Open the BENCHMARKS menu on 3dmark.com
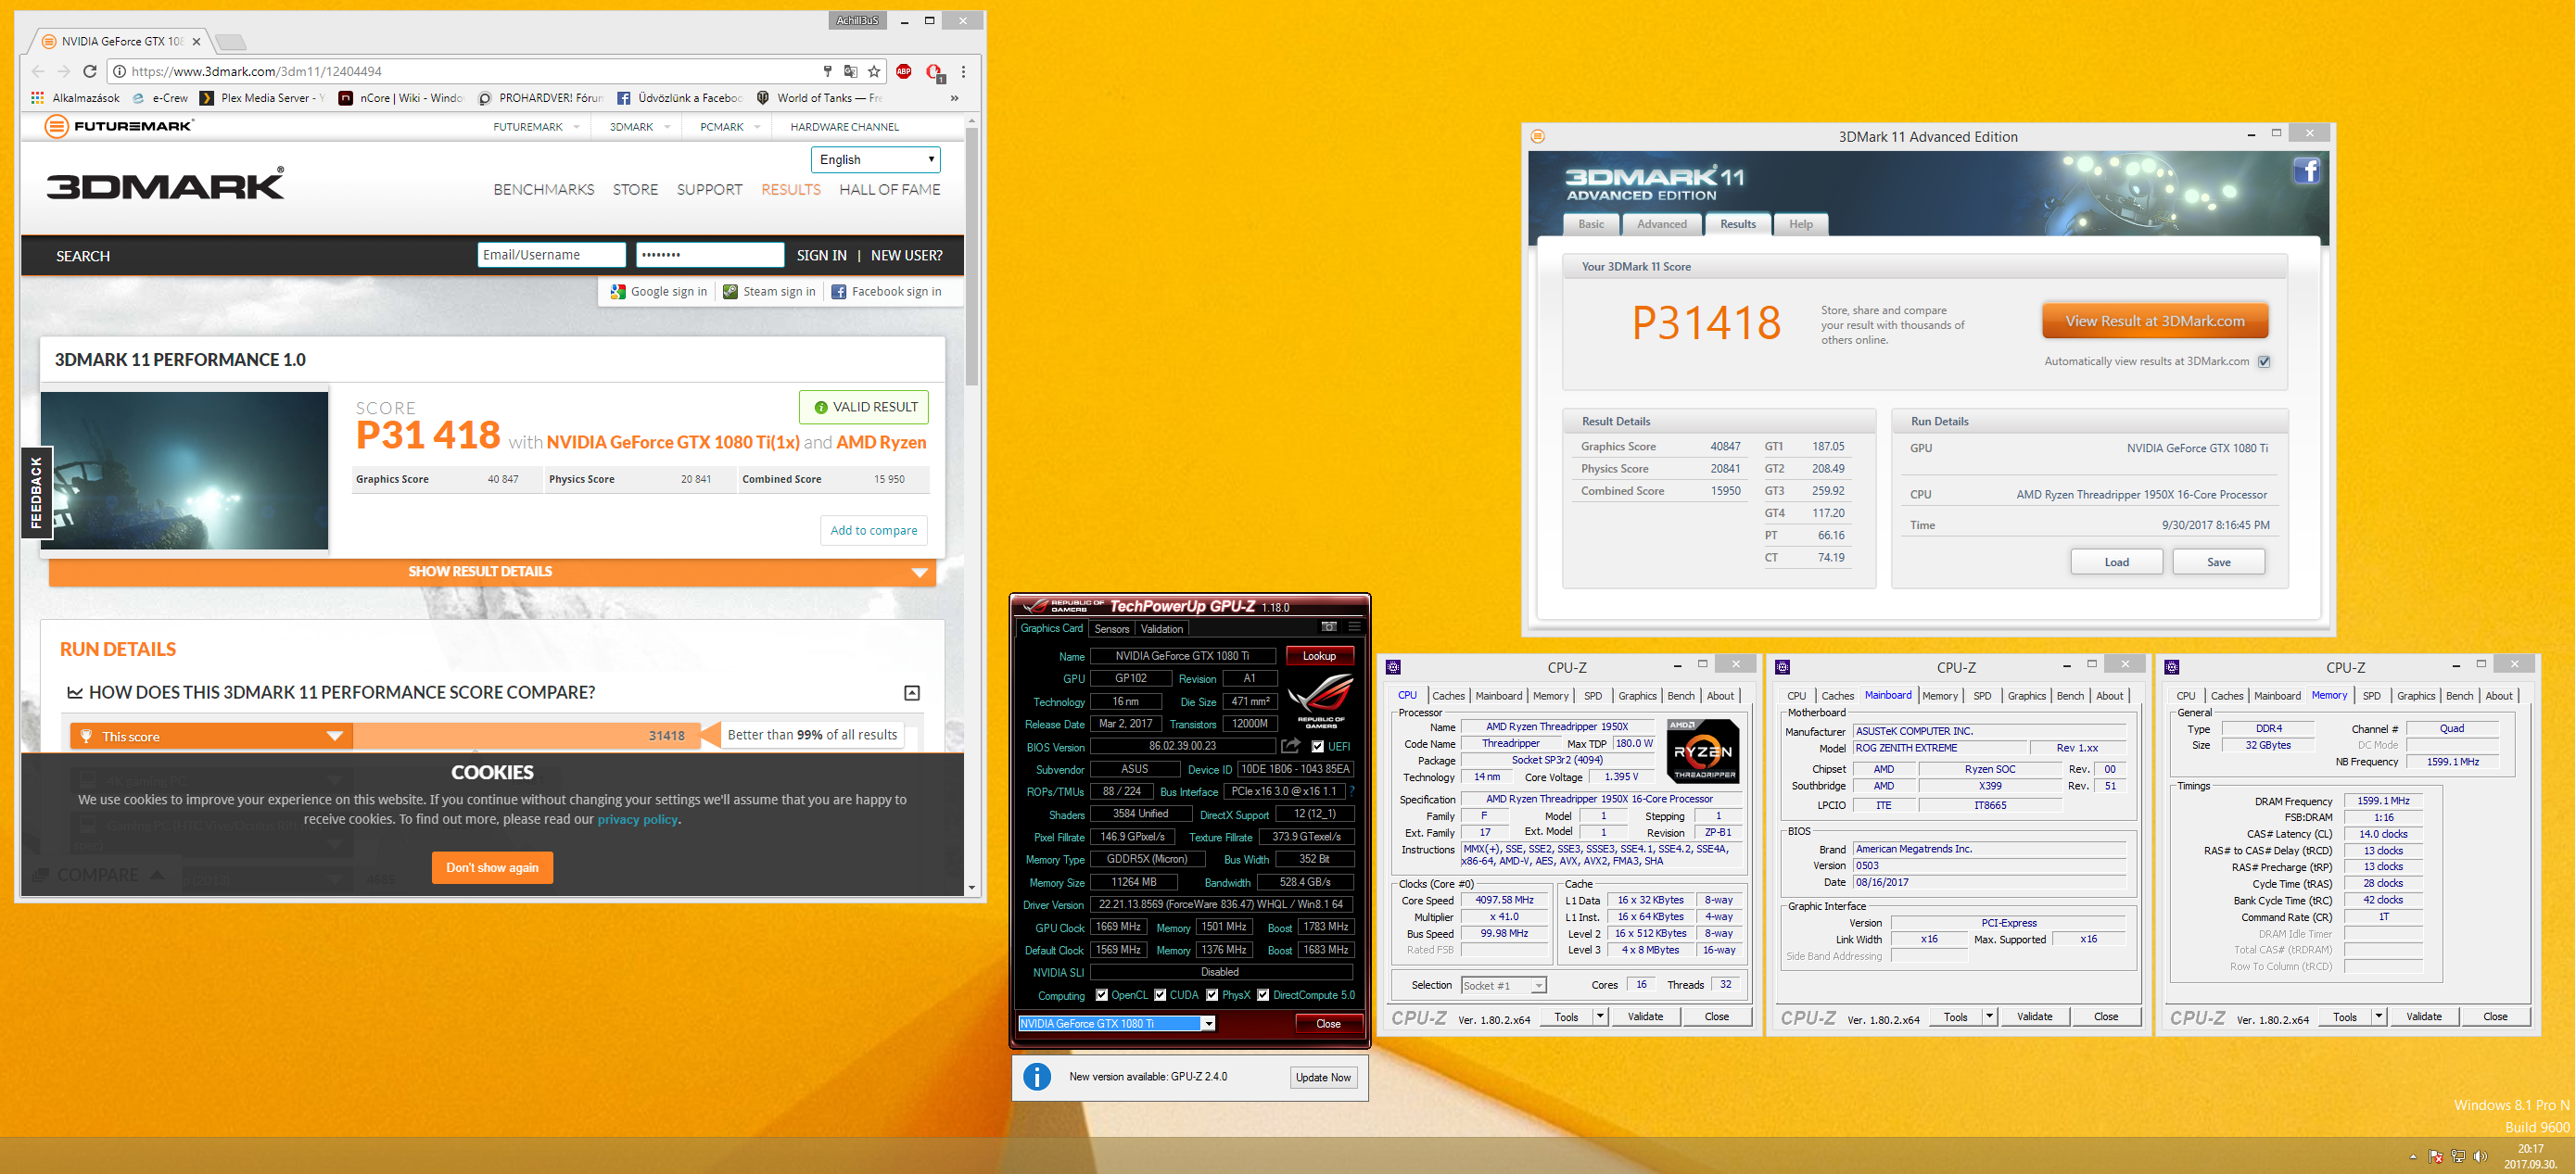 pos(543,189)
